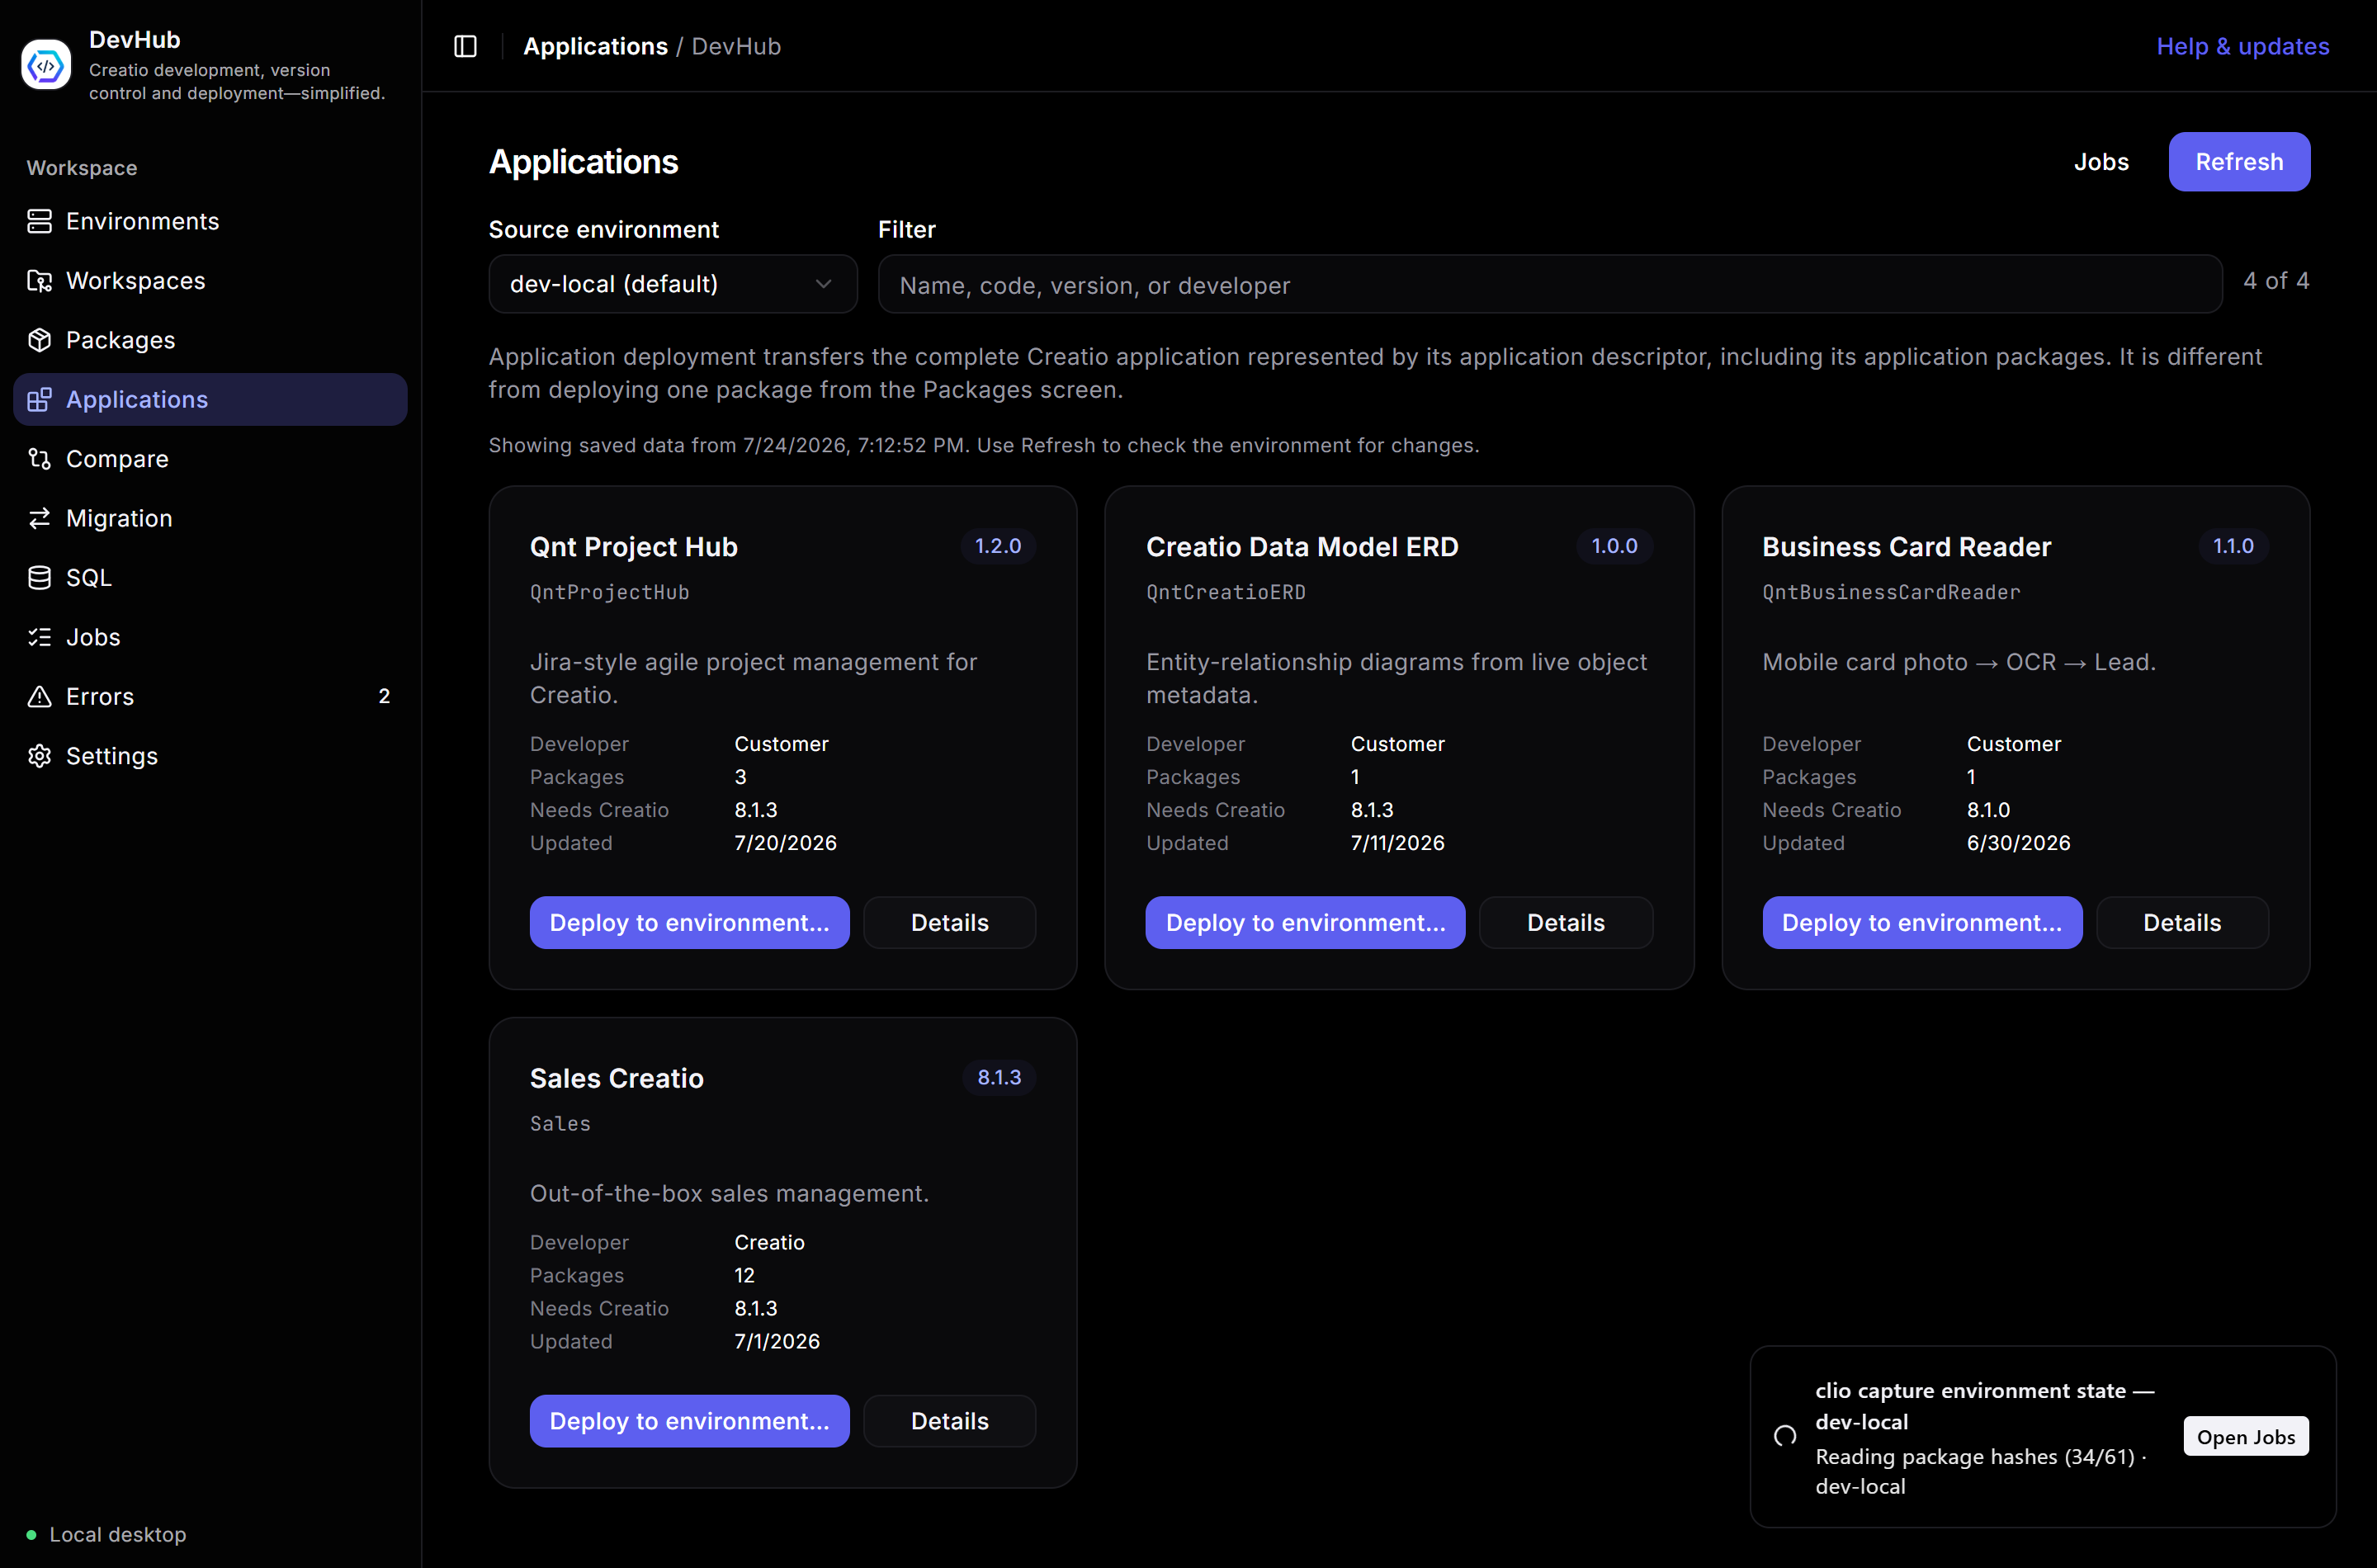
Task: Click the QntBusinessCardReader code text
Action: pos(1891,592)
